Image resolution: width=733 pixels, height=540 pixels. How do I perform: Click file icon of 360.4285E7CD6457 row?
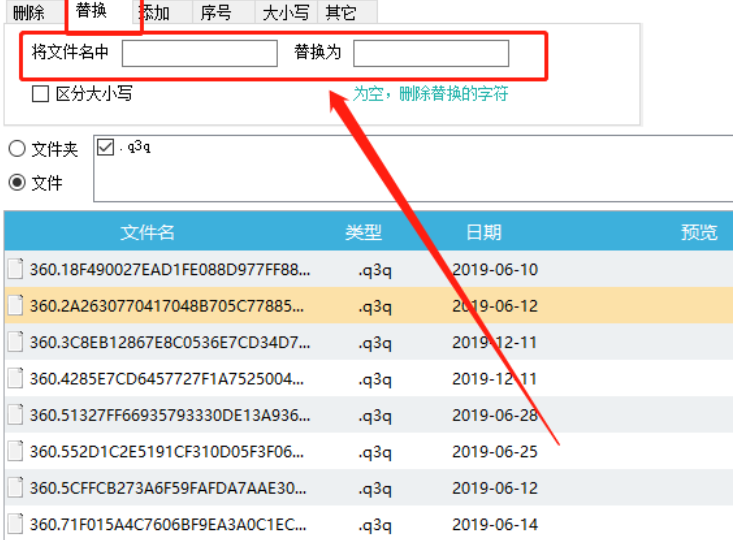15,378
